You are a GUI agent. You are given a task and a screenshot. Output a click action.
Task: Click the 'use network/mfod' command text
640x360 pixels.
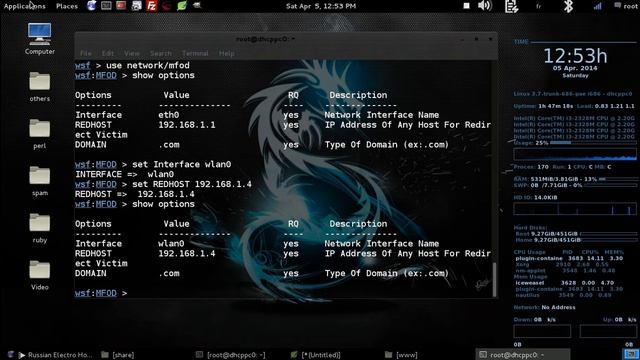click(x=148, y=65)
